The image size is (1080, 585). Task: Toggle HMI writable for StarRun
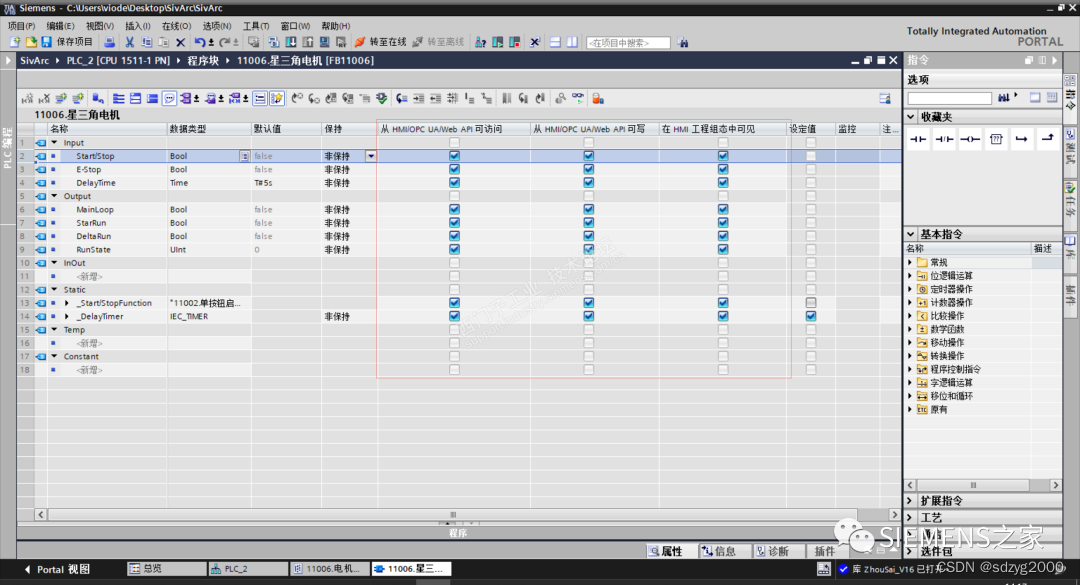point(588,223)
